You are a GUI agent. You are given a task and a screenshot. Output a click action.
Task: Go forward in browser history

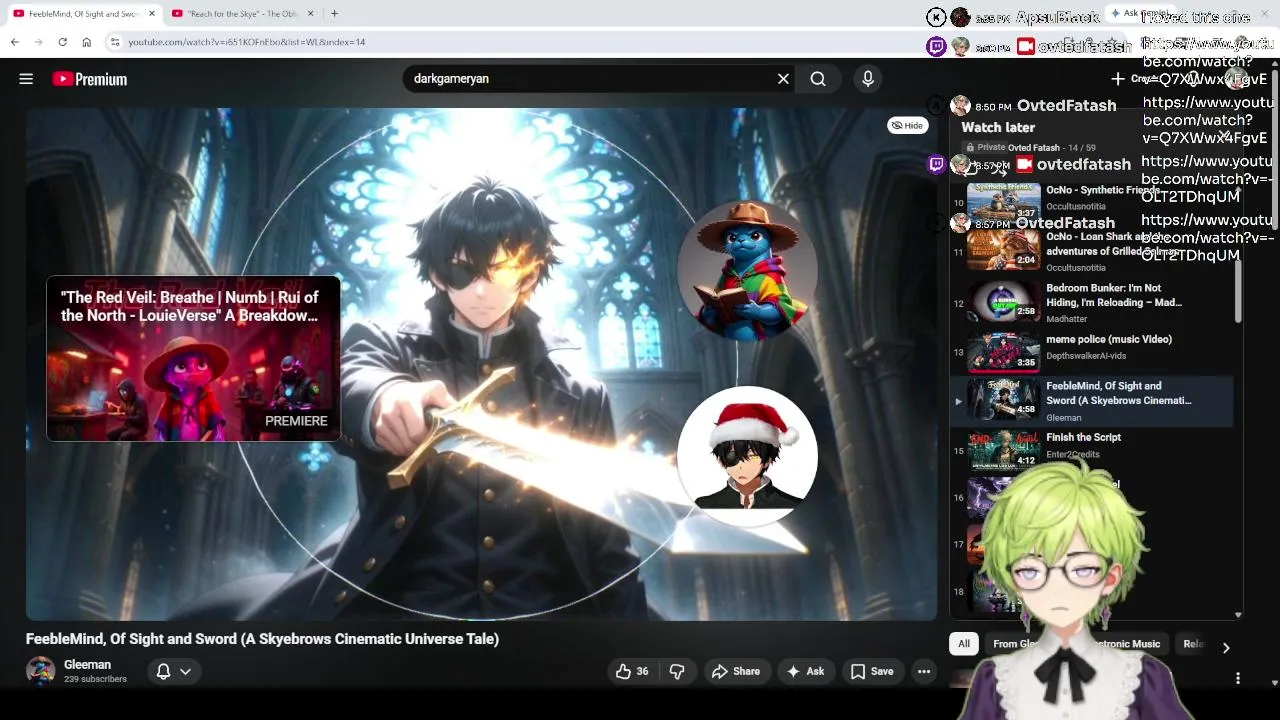click(x=38, y=42)
